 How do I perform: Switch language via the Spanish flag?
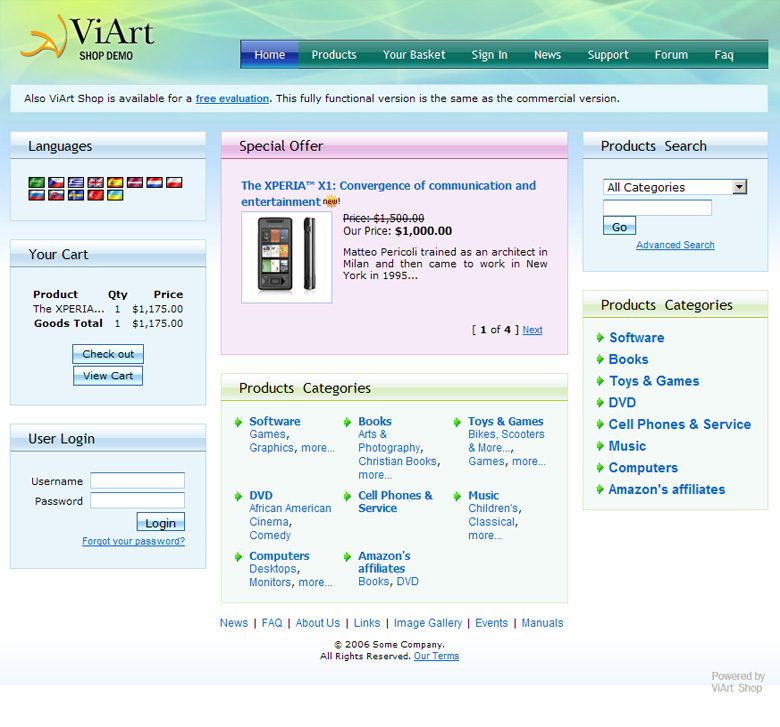click(115, 183)
